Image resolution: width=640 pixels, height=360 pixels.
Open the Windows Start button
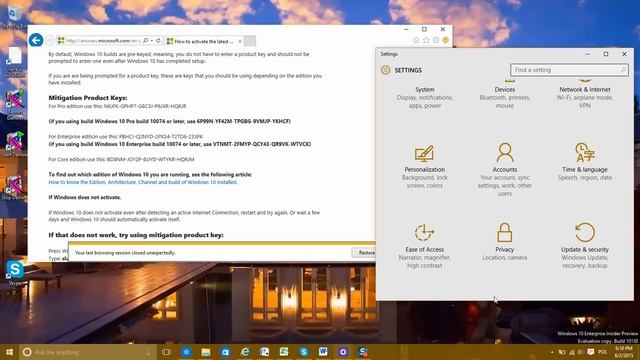(9, 352)
